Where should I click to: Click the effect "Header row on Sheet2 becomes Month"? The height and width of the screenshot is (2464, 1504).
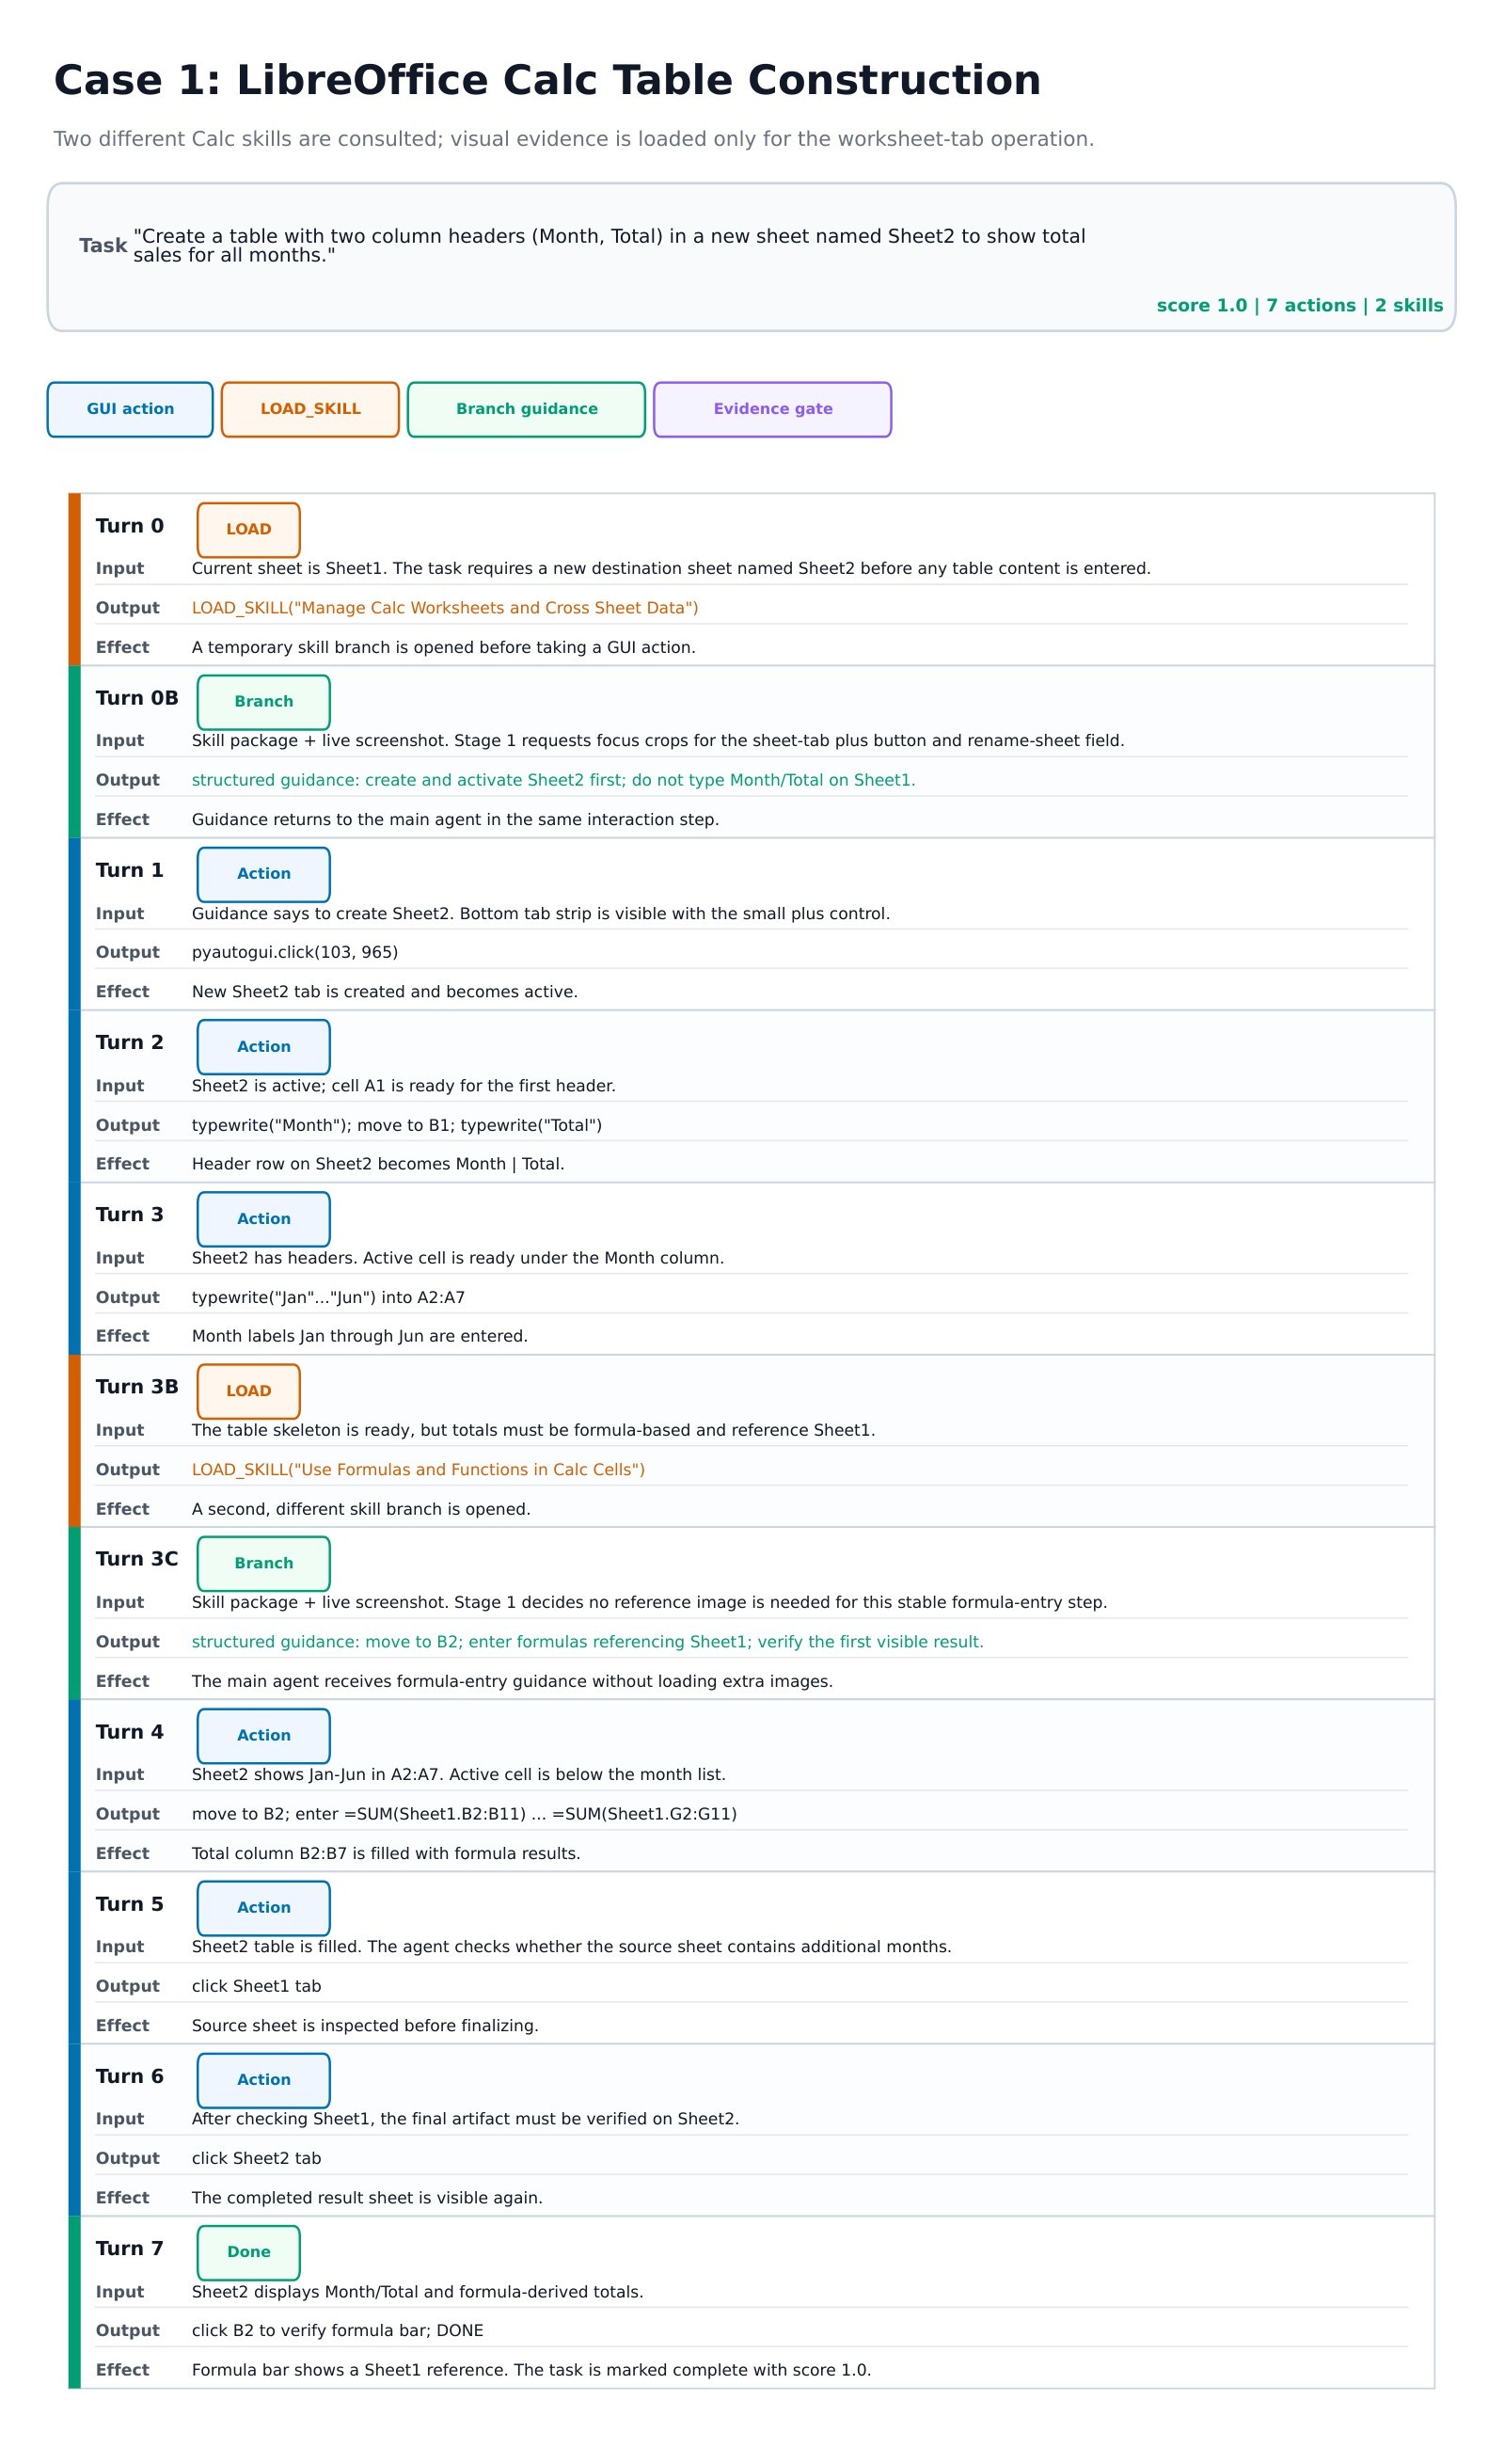378,1164
